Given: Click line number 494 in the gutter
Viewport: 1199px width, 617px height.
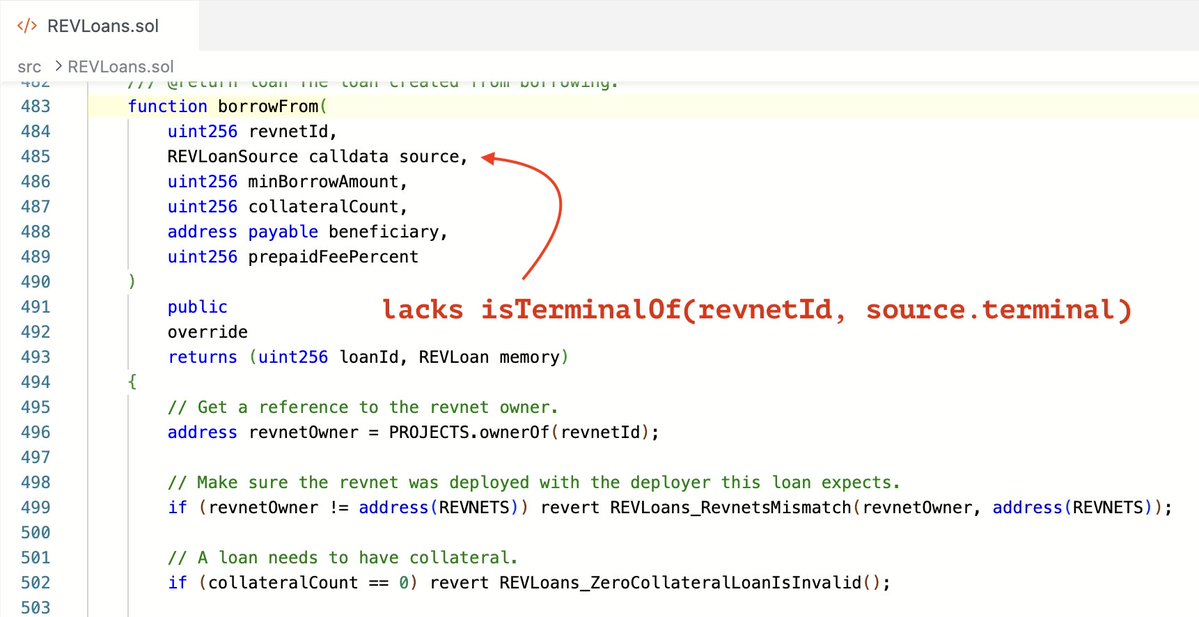Looking at the screenshot, I should tap(37, 382).
